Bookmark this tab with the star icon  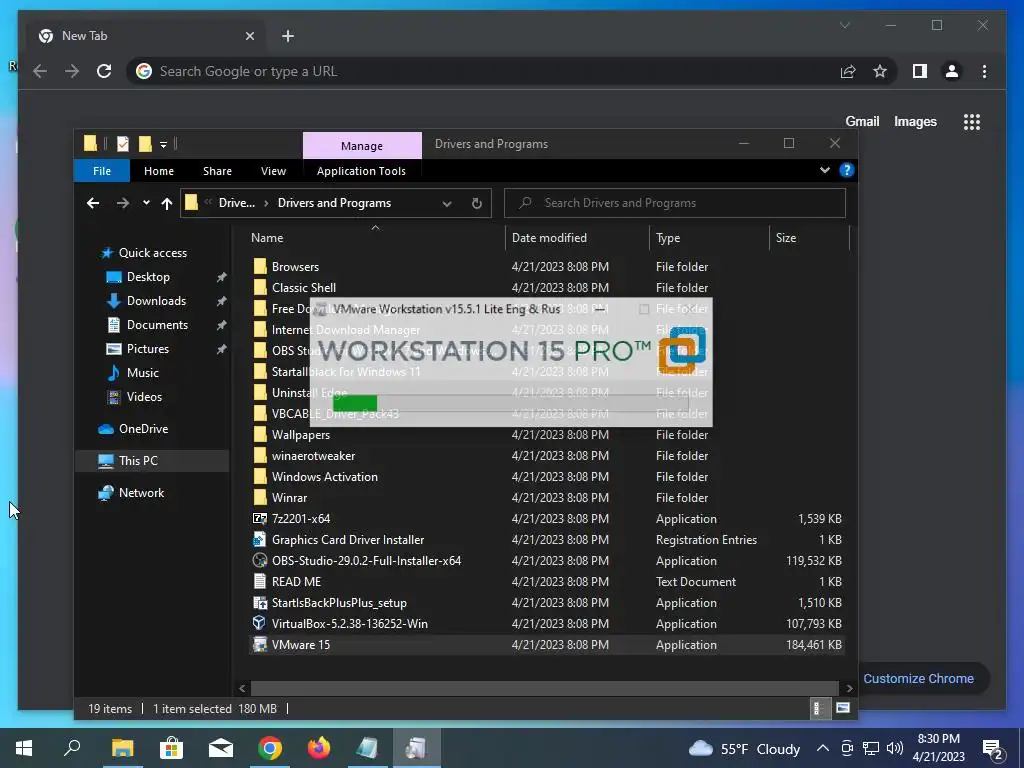click(880, 71)
